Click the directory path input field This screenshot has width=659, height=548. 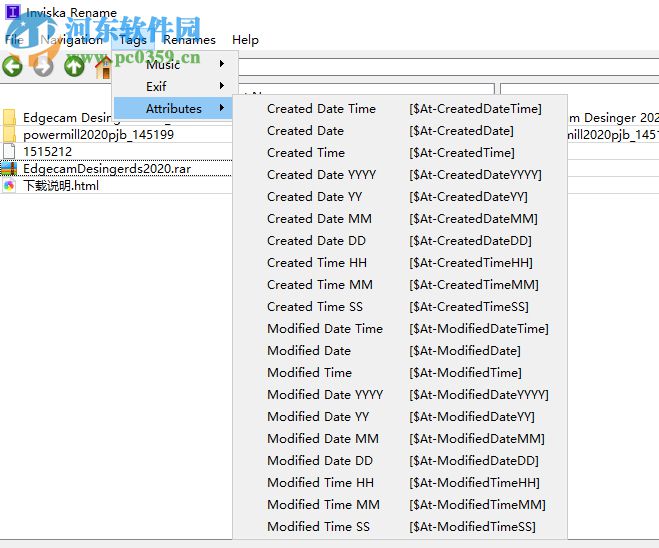click(448, 67)
